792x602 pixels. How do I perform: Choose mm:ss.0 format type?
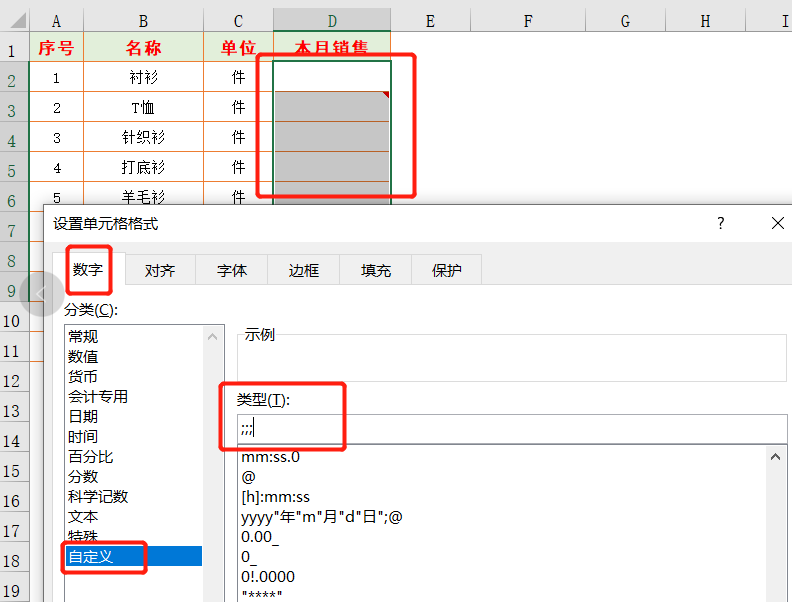(x=502, y=457)
